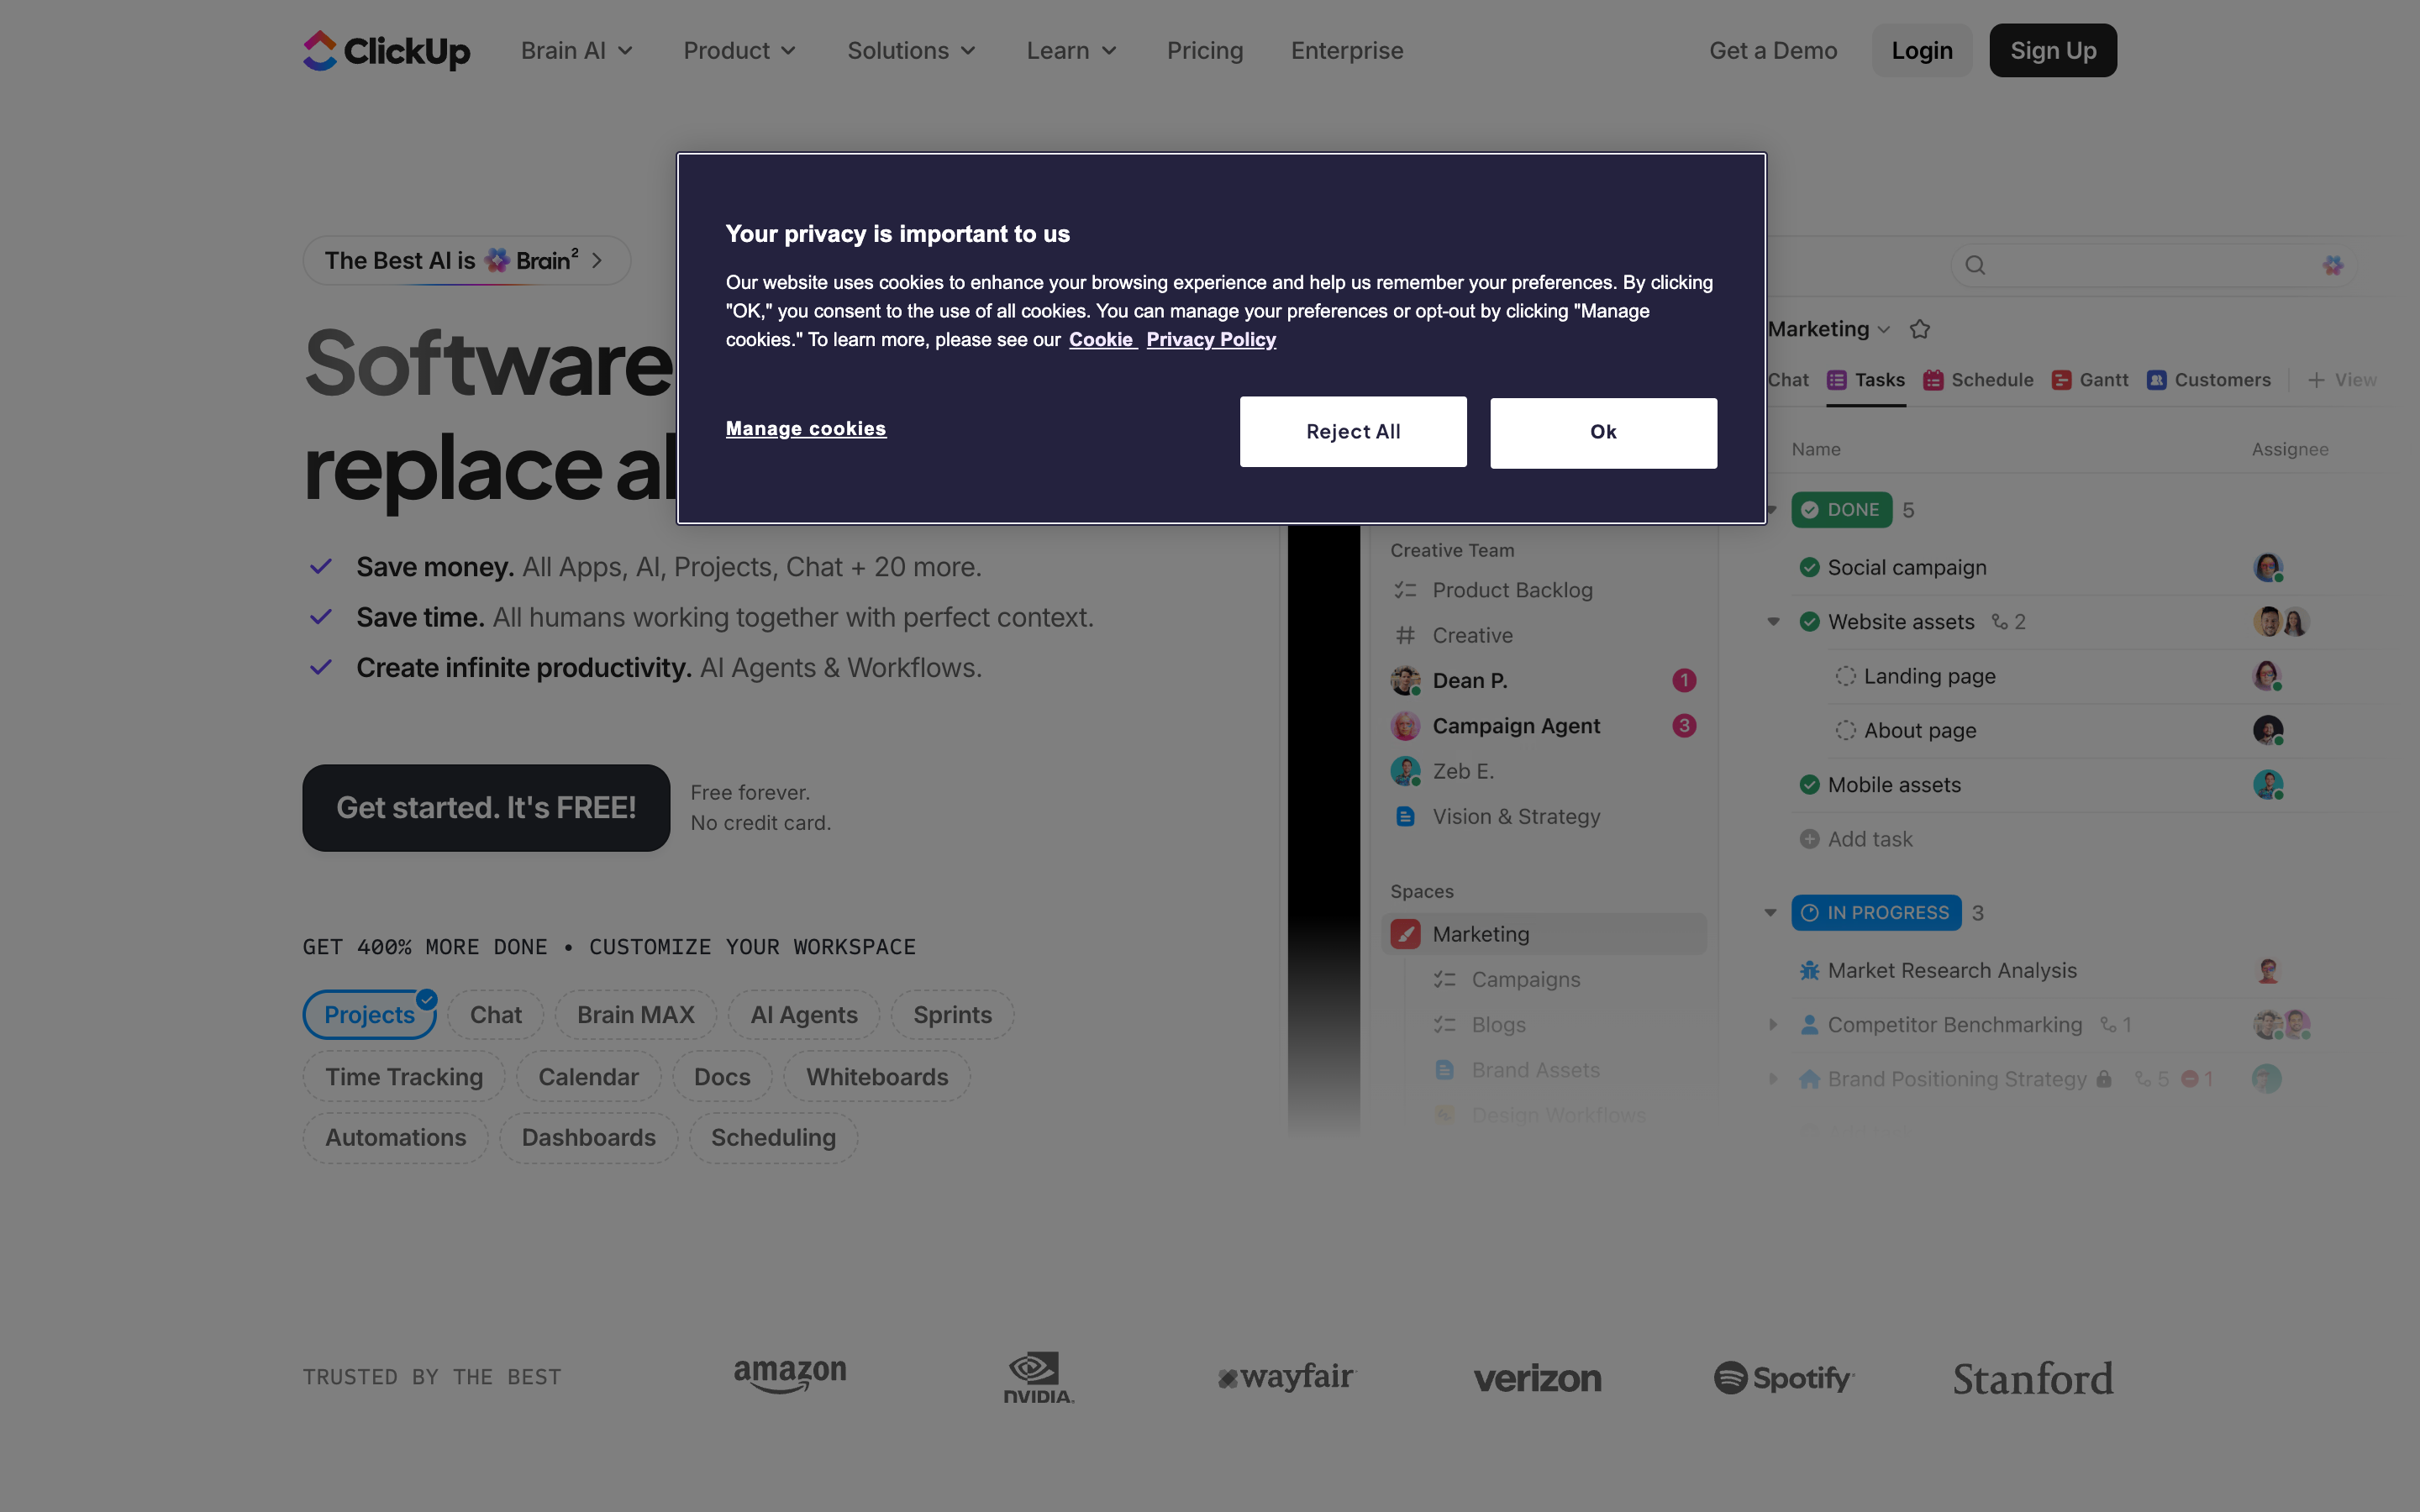Select the Sprints chip
2420x1512 pixels.
[x=952, y=1014]
